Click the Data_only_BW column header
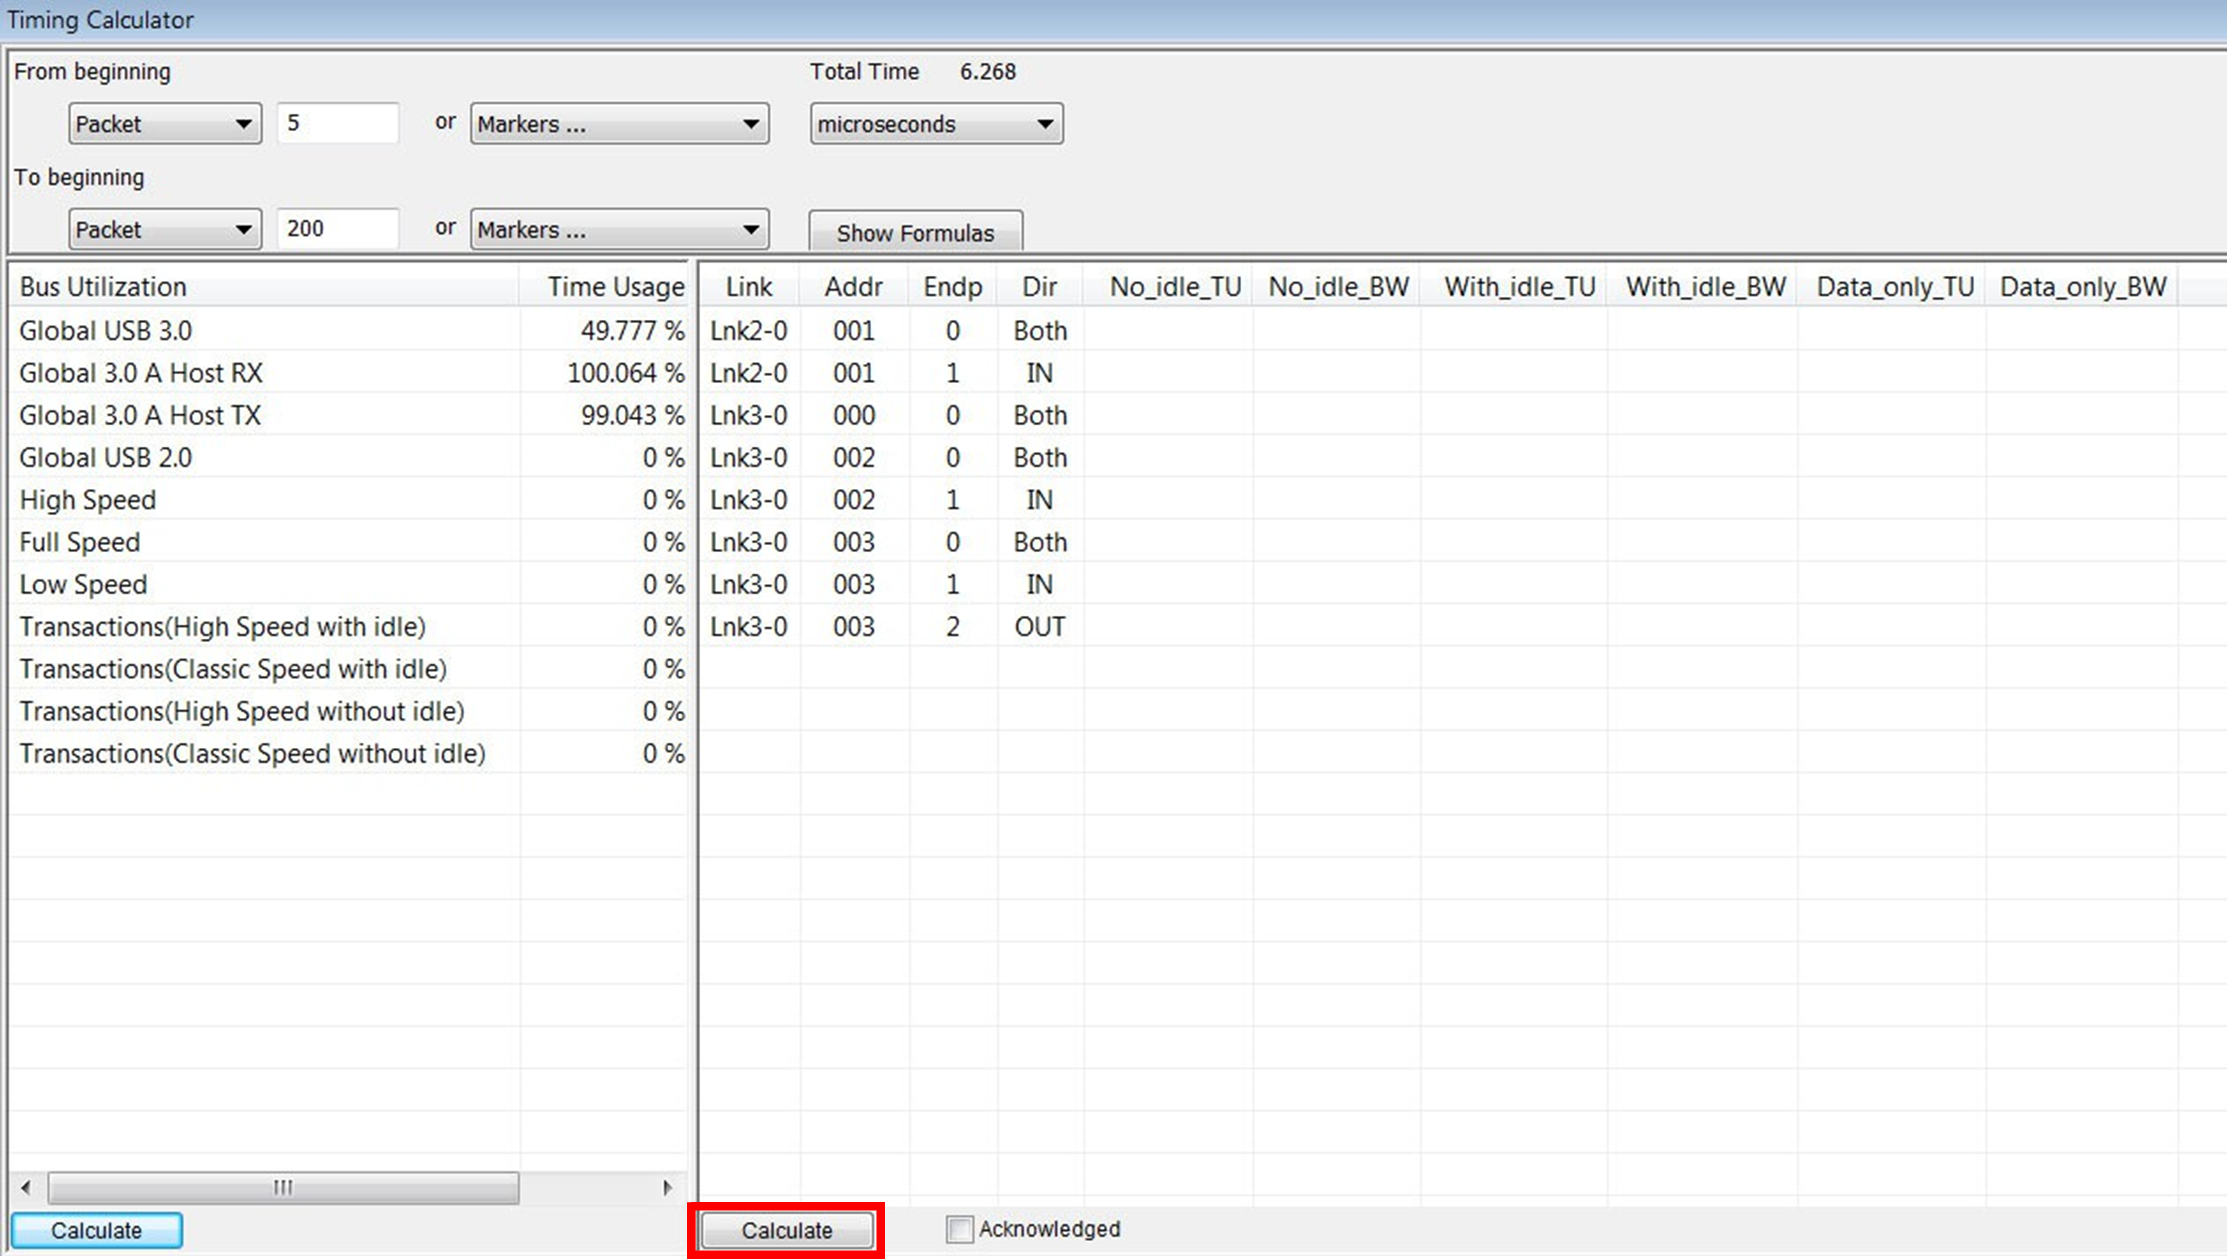 2081,287
